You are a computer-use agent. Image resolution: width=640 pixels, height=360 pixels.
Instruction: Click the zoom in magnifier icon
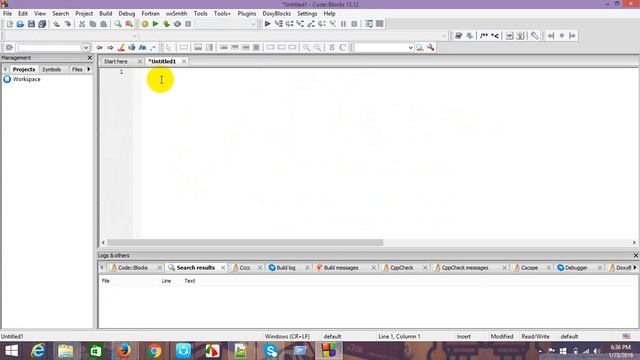tap(307, 48)
